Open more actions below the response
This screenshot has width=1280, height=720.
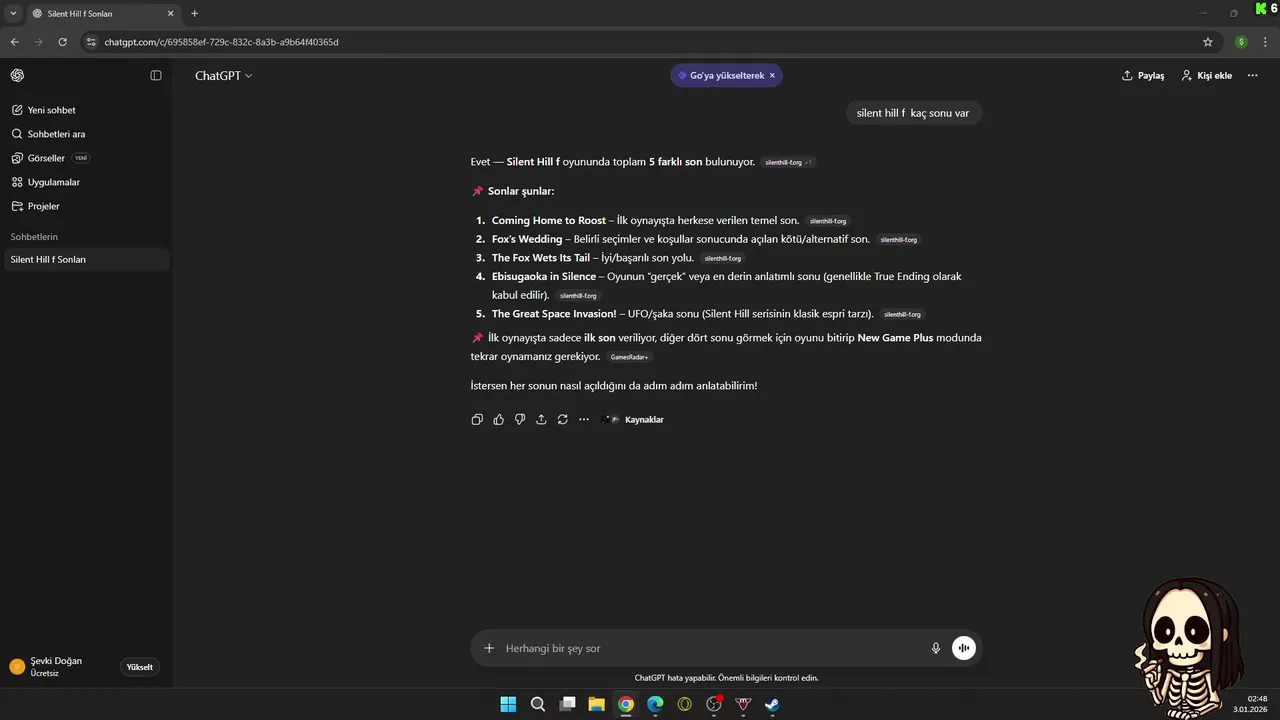[584, 419]
